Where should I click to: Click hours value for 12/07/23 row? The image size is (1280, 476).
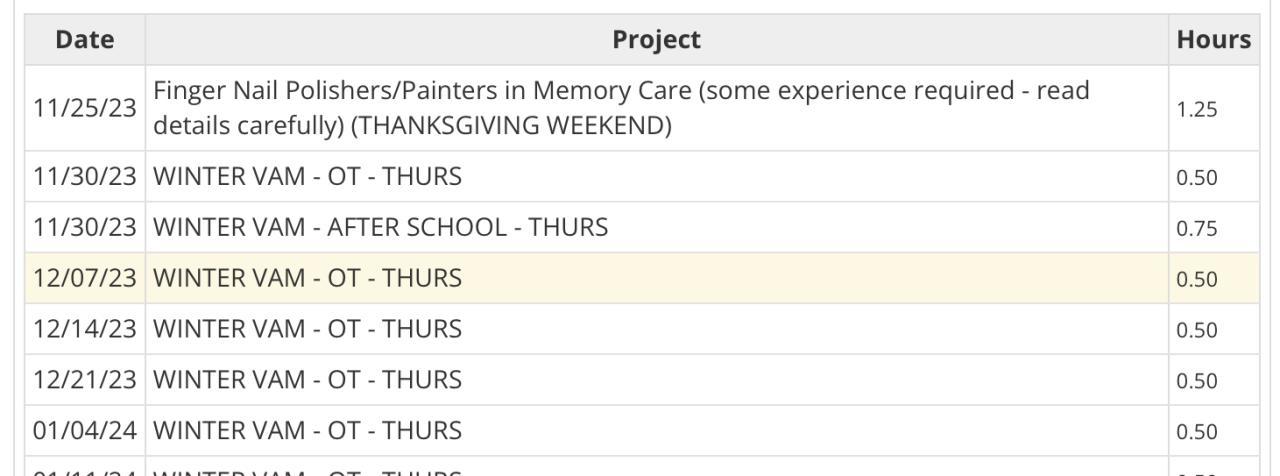coord(1197,279)
